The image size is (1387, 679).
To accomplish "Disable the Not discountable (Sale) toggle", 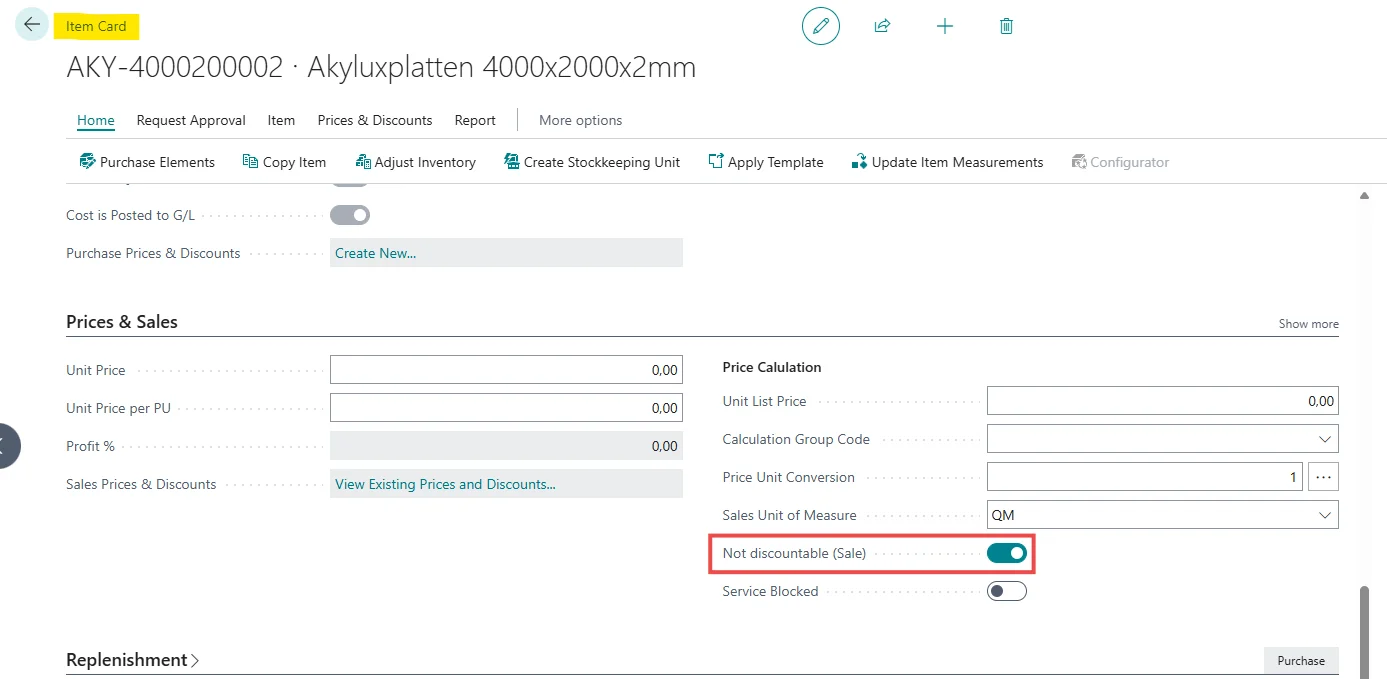I will tap(1006, 553).
